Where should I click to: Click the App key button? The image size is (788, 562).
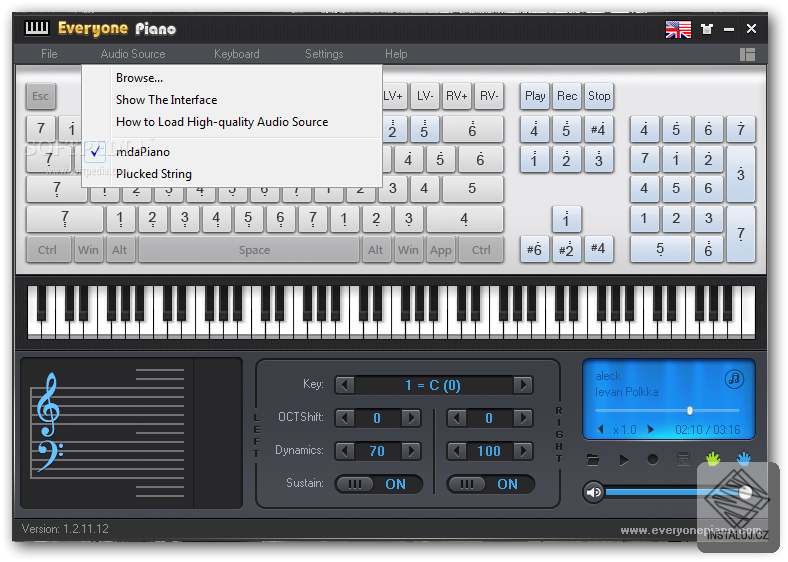(441, 250)
